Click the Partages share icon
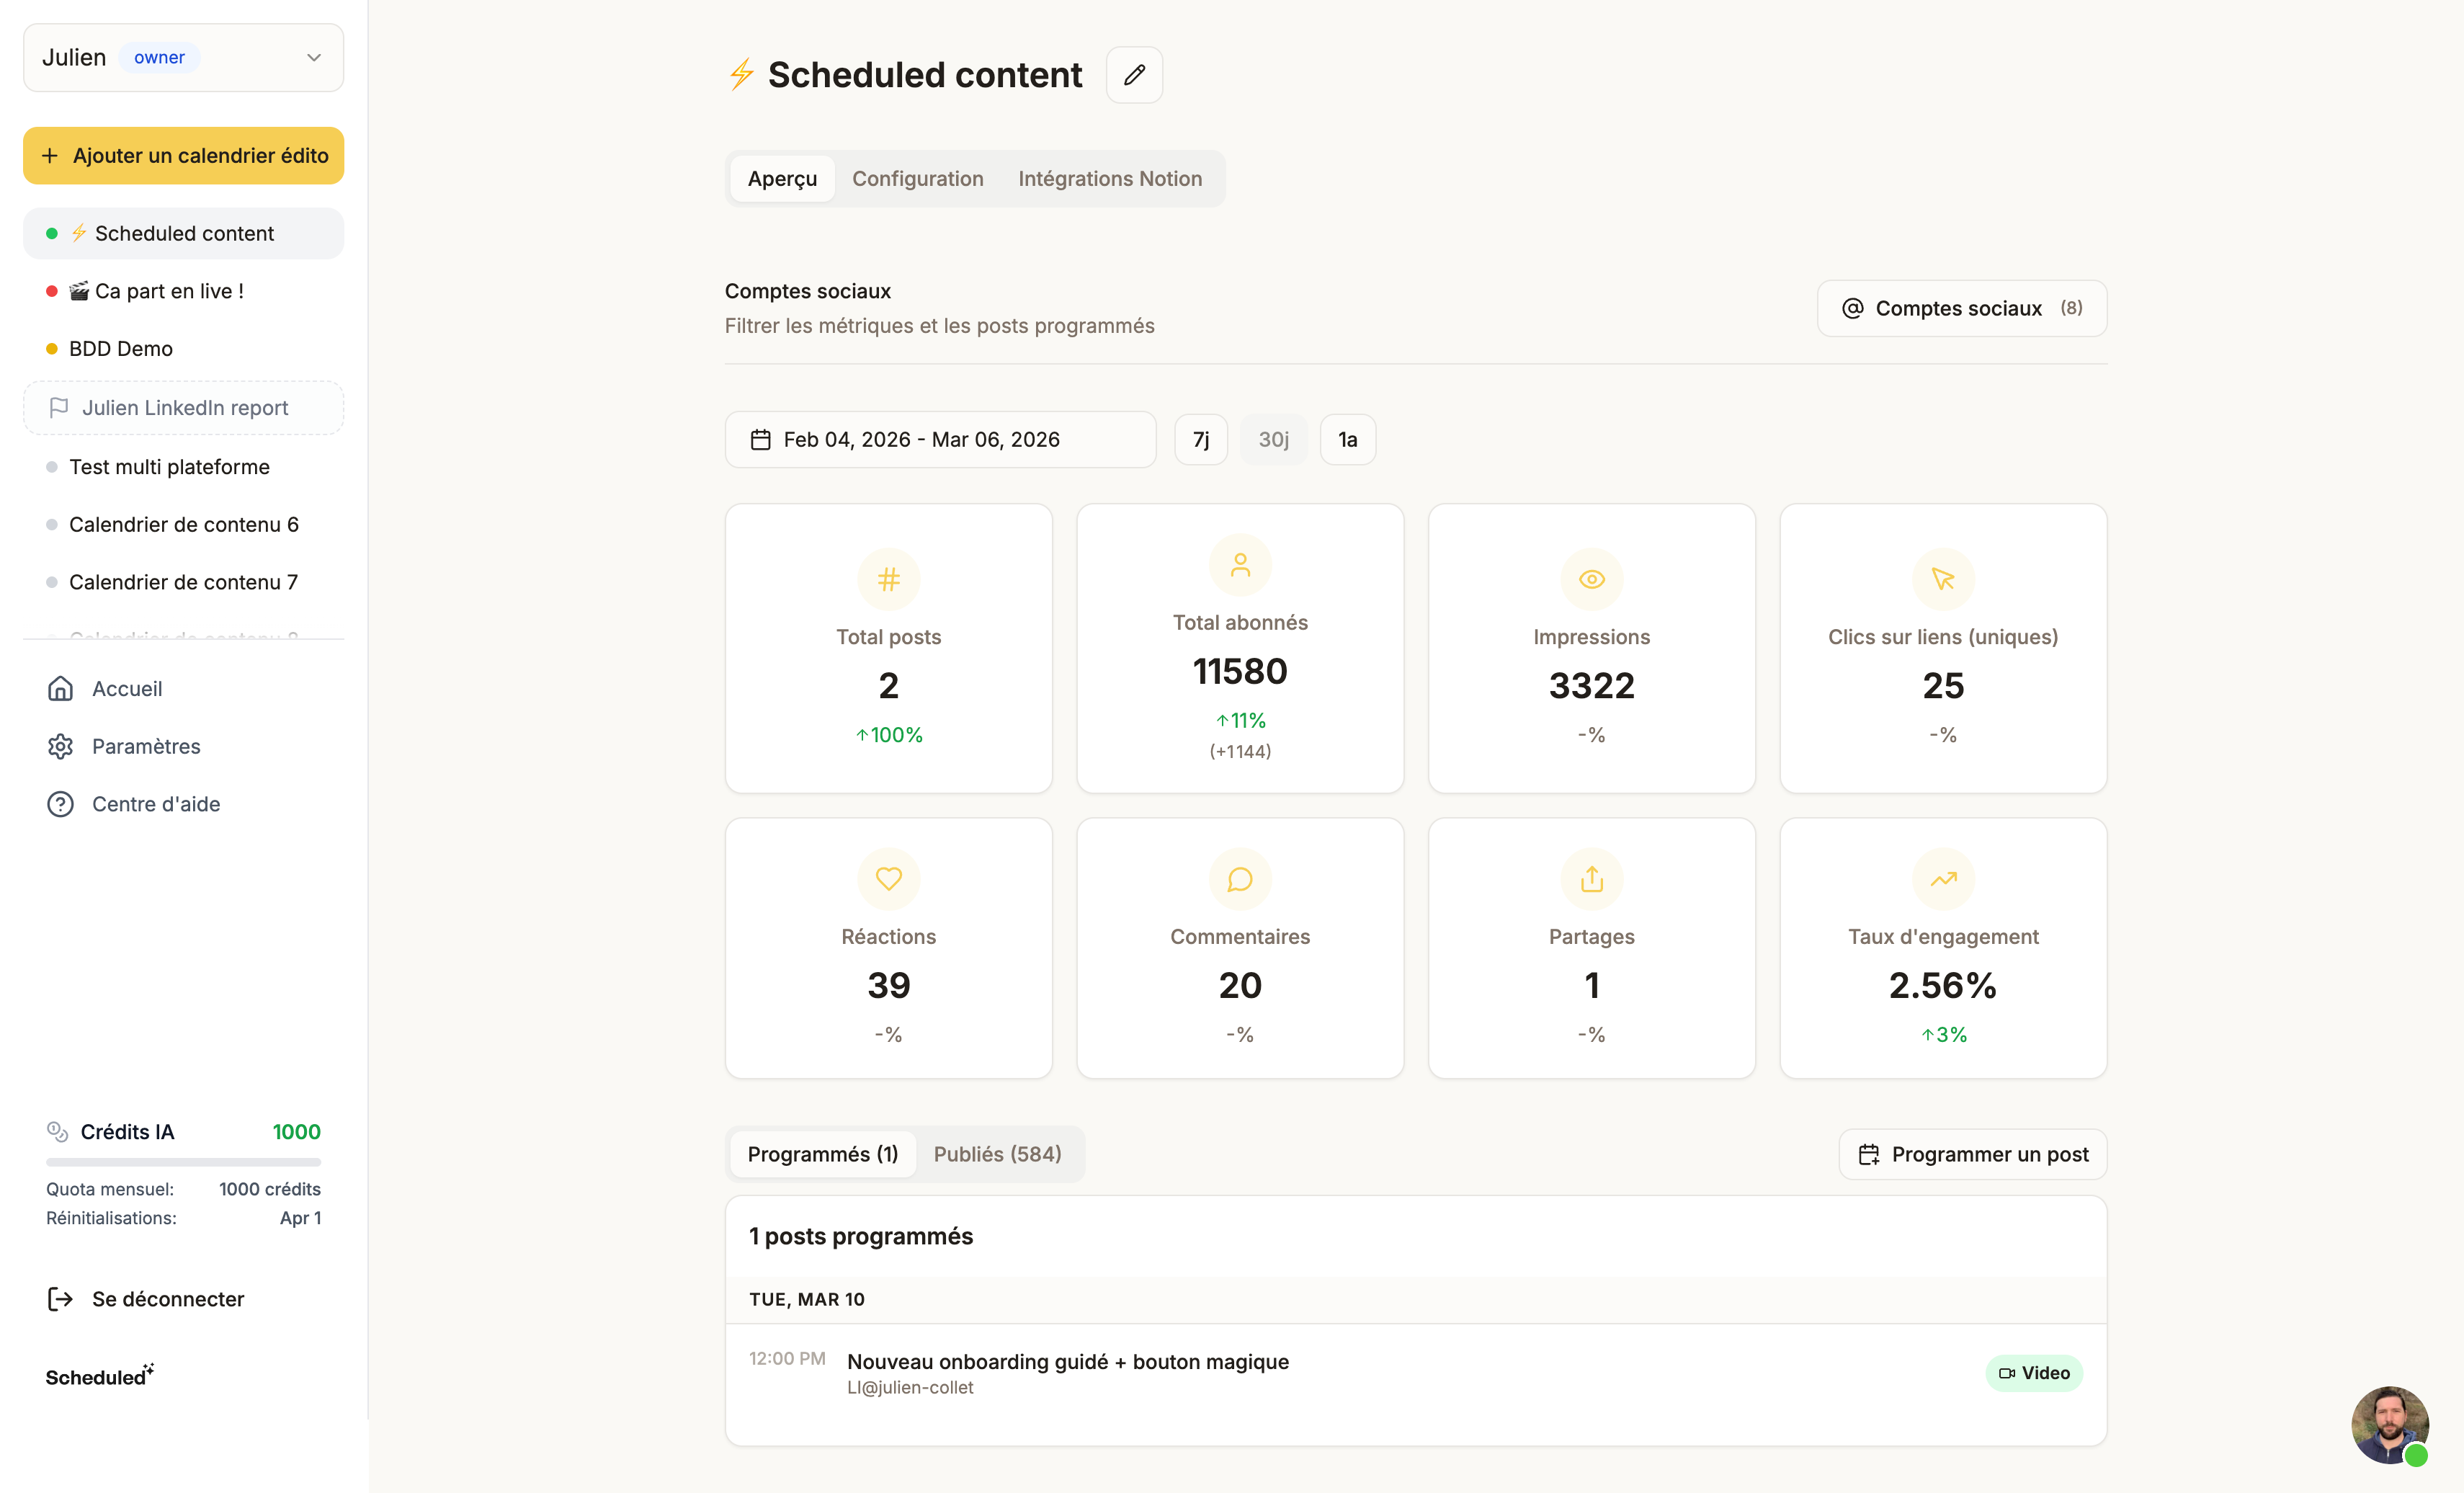 click(x=1591, y=879)
